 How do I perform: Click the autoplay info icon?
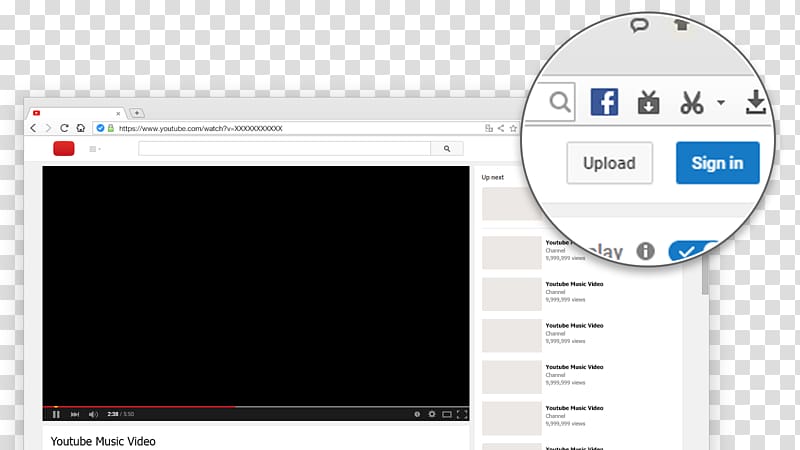click(645, 251)
